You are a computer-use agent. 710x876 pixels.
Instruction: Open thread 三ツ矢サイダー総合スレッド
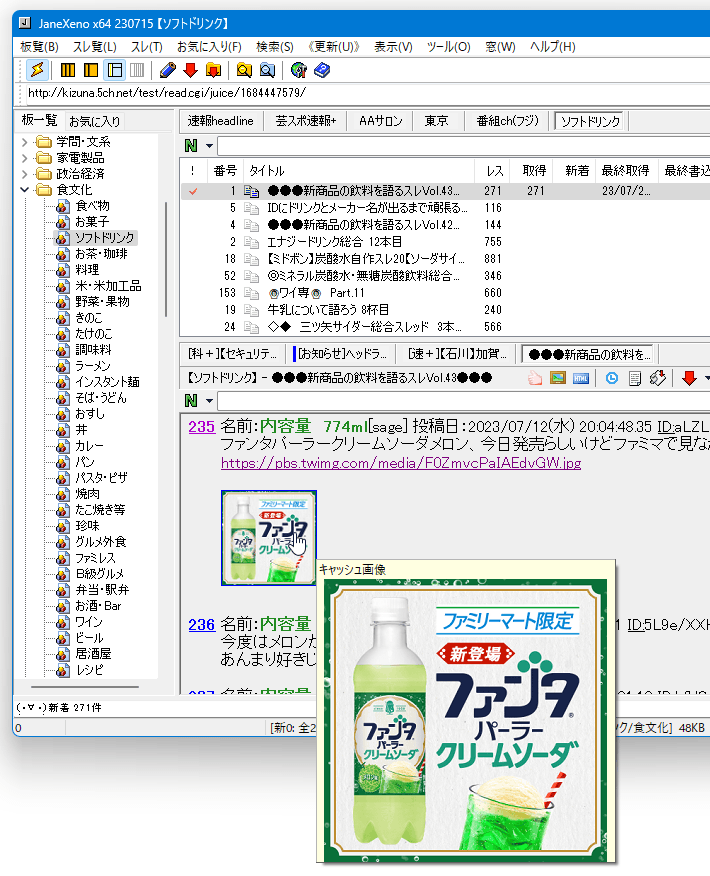click(x=364, y=327)
